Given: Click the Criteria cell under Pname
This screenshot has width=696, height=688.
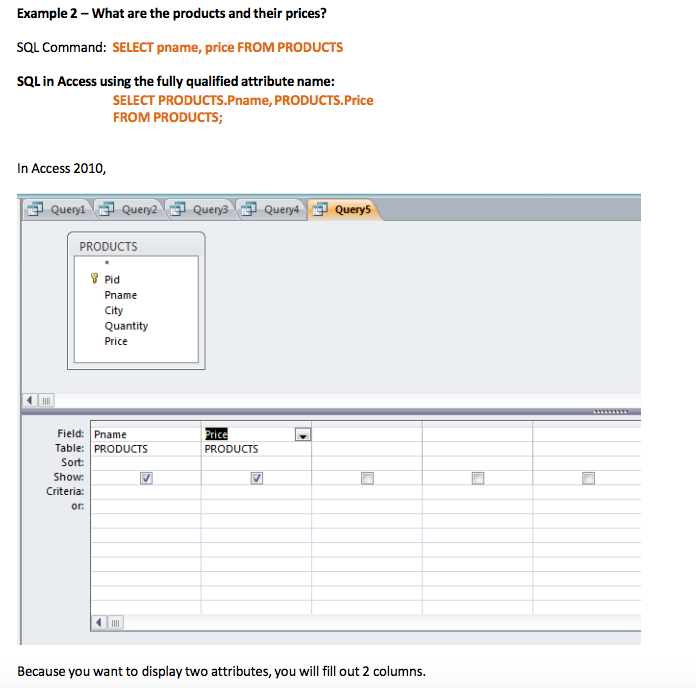Looking at the screenshot, I should point(146,492).
